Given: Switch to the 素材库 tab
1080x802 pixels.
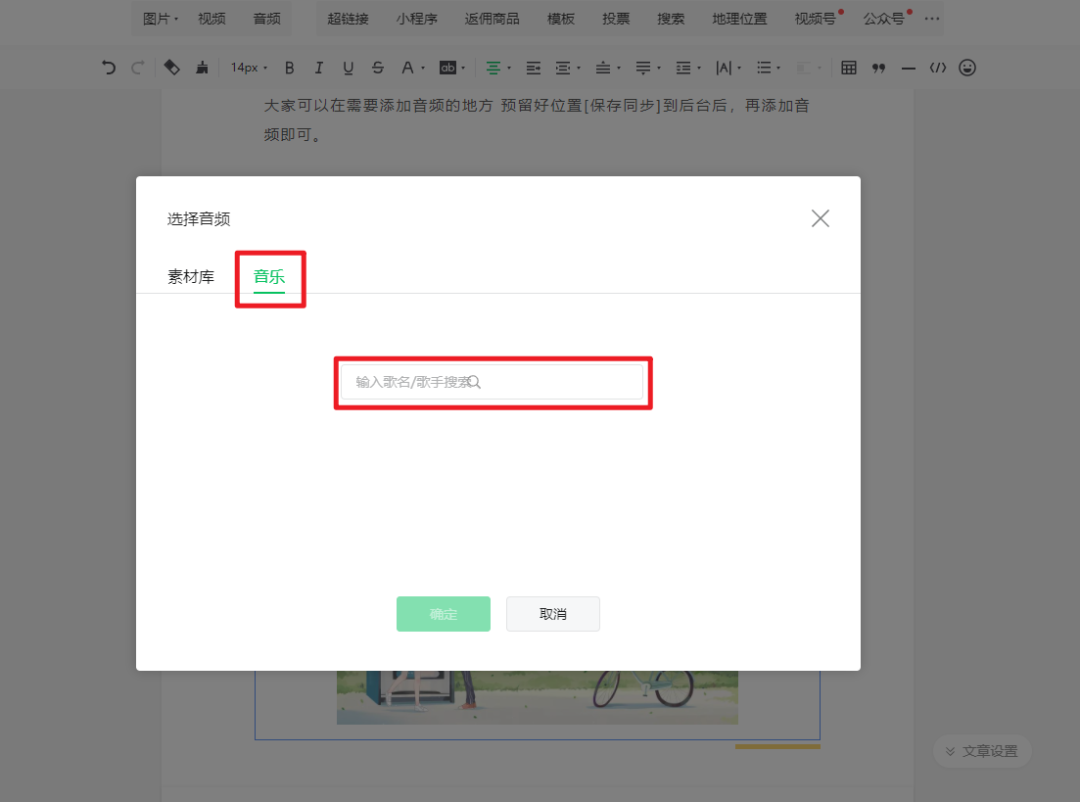Looking at the screenshot, I should pos(191,276).
